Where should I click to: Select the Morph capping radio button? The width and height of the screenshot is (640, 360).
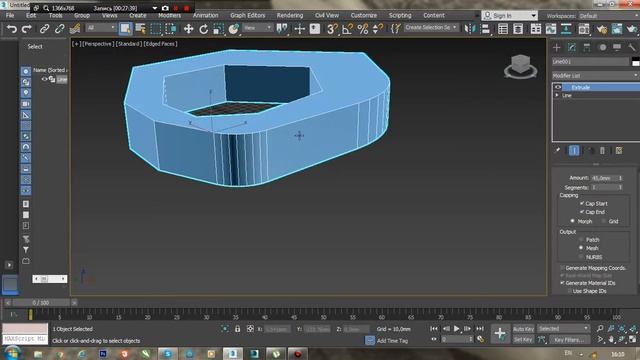572,221
